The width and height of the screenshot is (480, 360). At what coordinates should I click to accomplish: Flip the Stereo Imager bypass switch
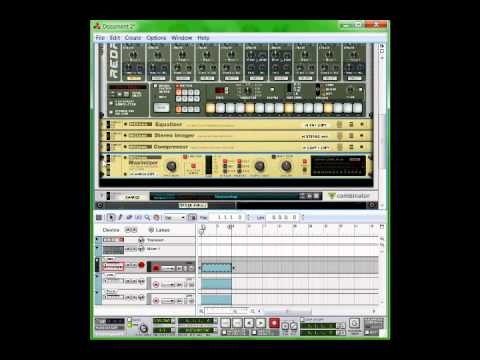click(108, 136)
